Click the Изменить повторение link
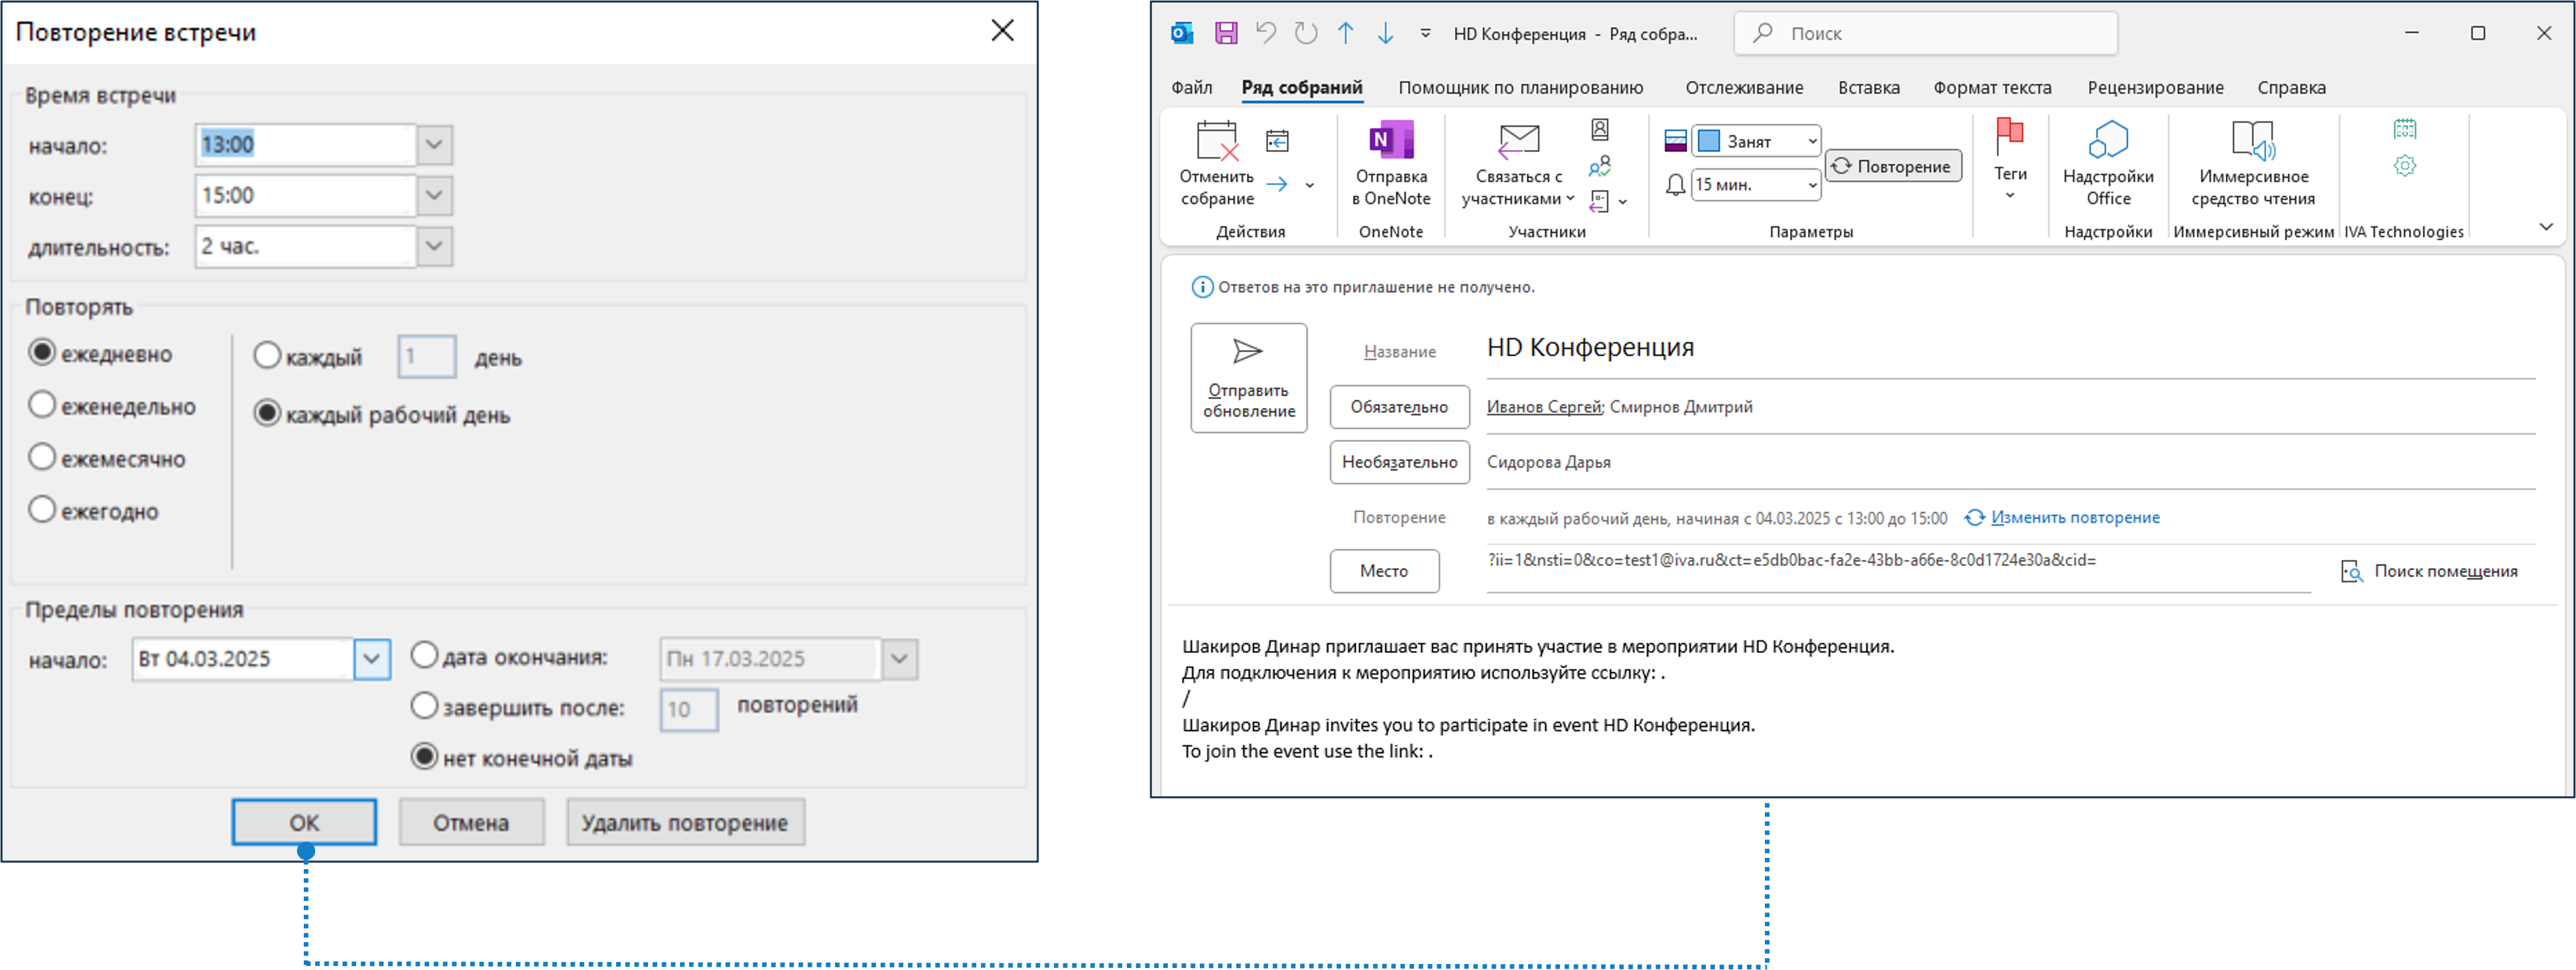 coord(2074,518)
